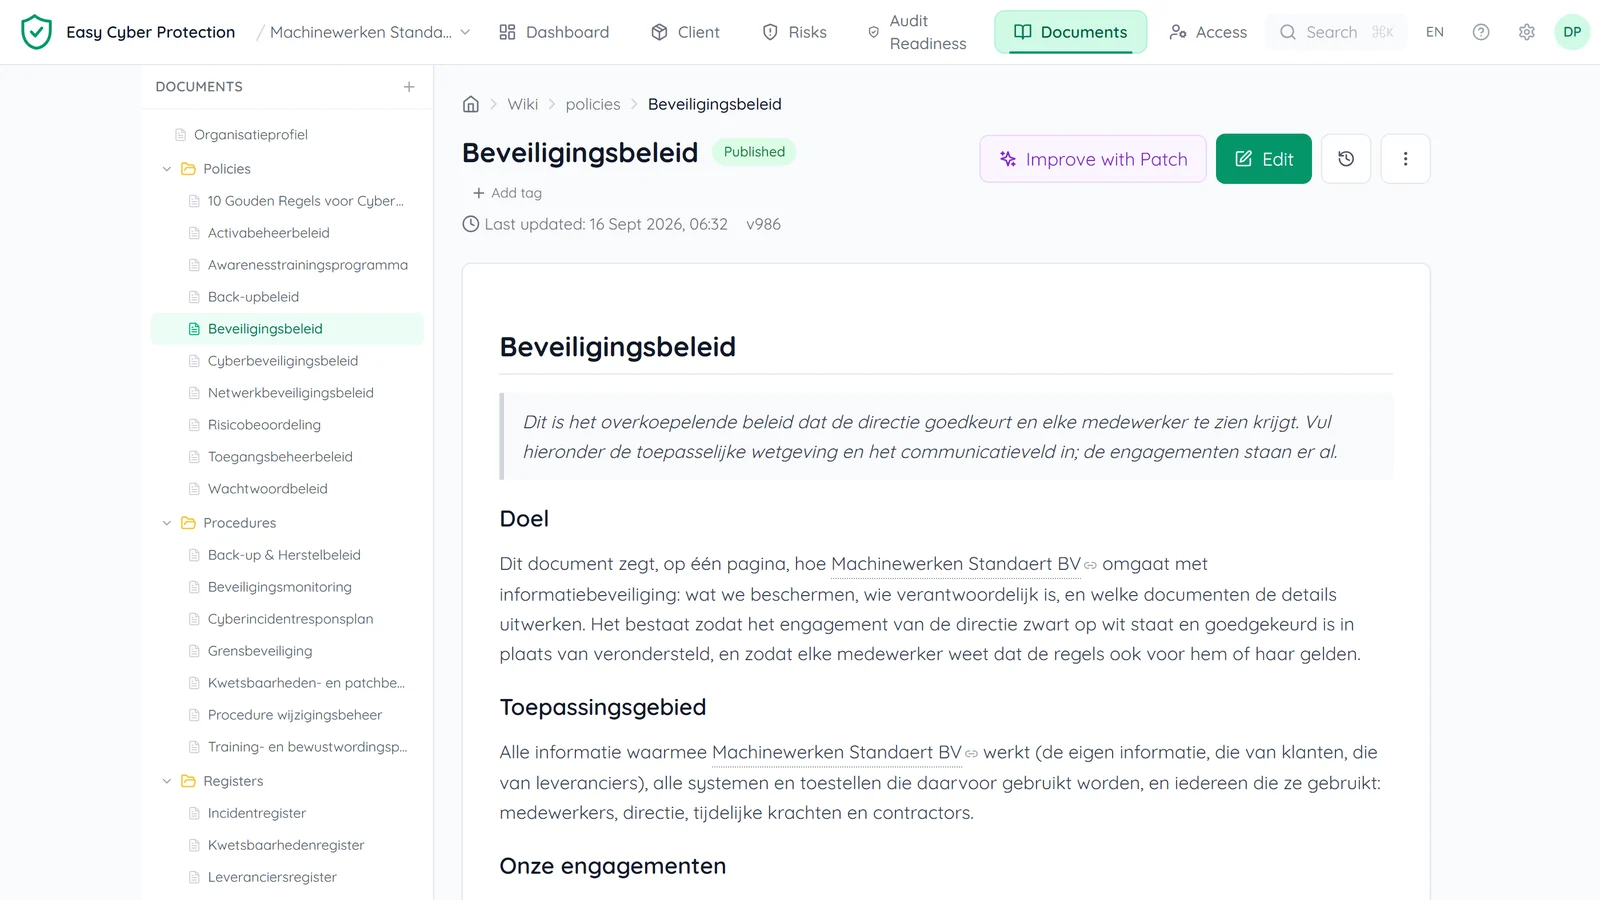Click the Policies folder icon
Screen dimensions: 1600x900
188,169
